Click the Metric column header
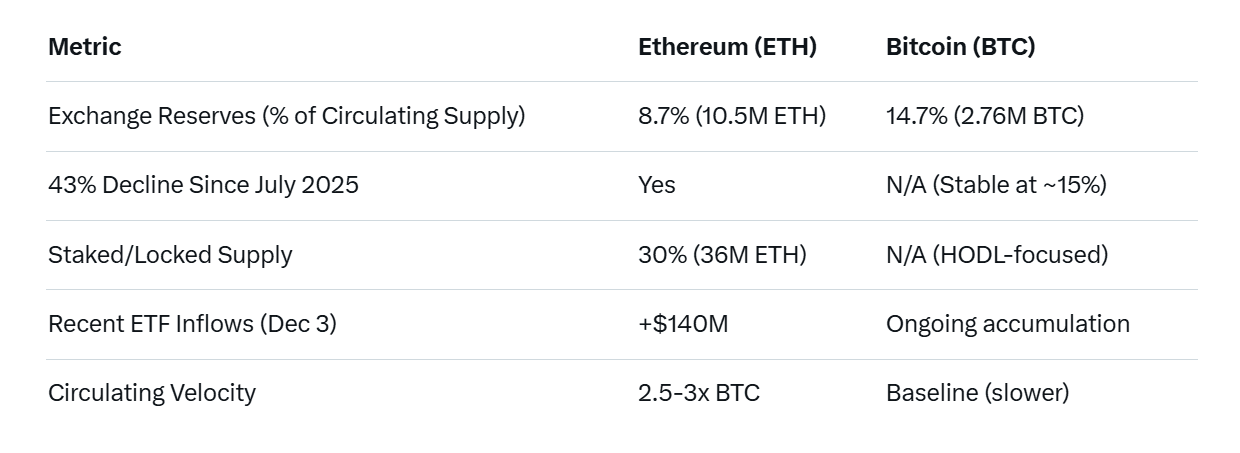Image resolution: width=1240 pixels, height=453 pixels. (85, 47)
